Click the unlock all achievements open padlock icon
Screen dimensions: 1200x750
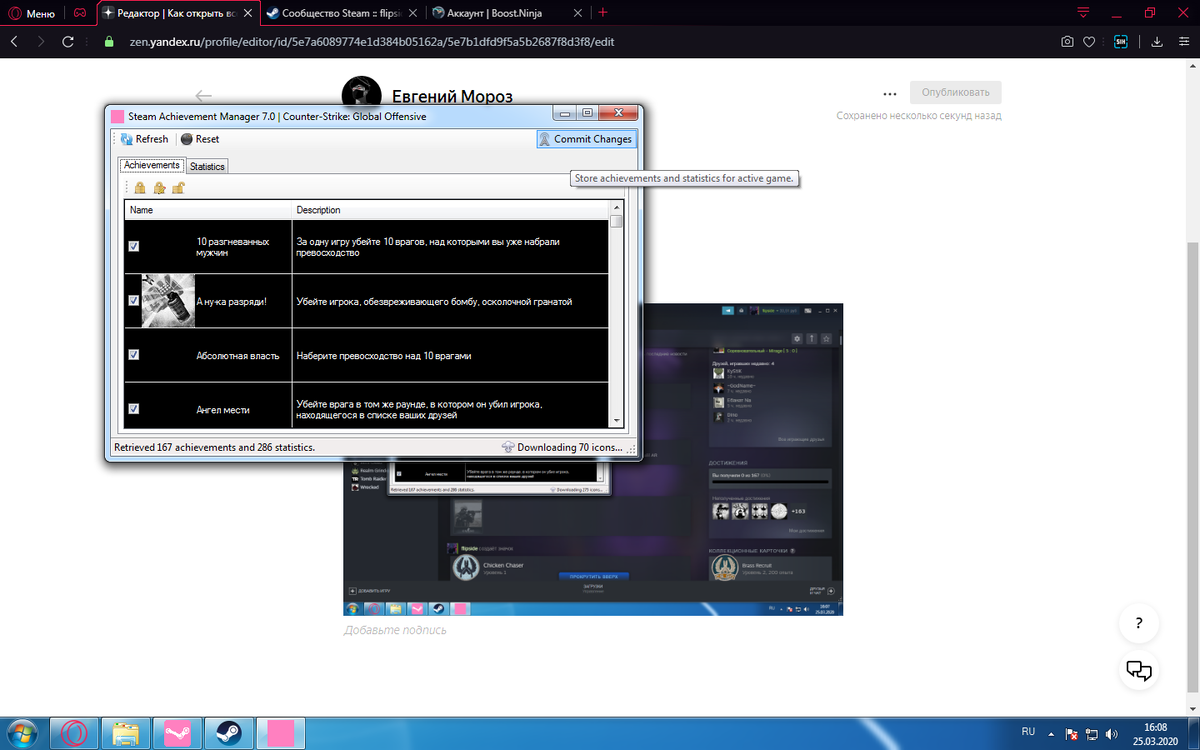click(177, 187)
